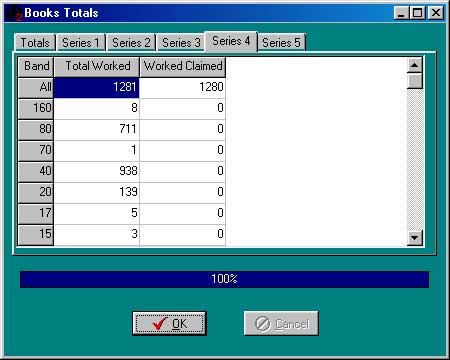Screen dimensions: 450x360
Task: Click Total Worked cell for band 15
Action: click(97, 235)
